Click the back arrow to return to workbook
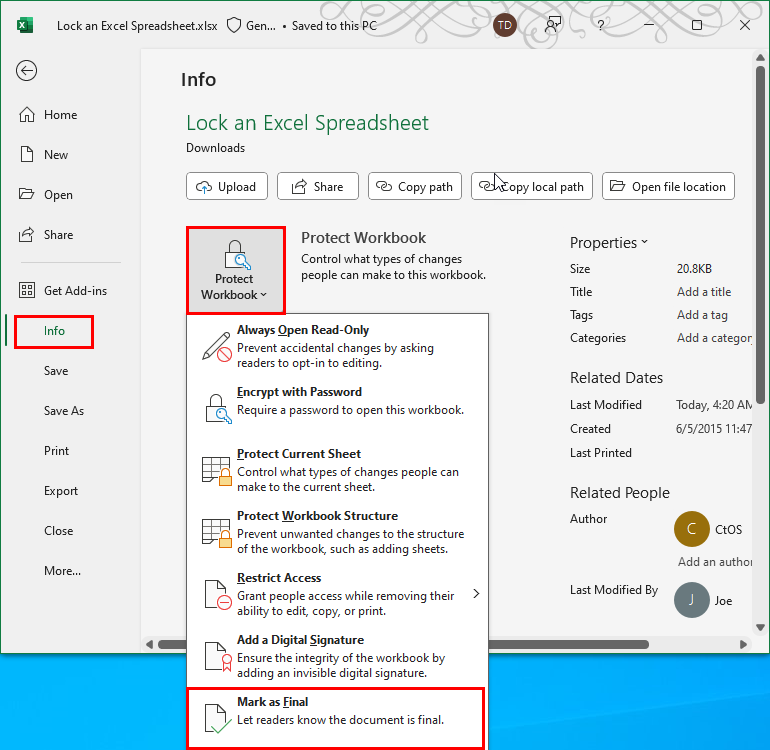The height and width of the screenshot is (750, 770). pyautogui.click(x=27, y=70)
